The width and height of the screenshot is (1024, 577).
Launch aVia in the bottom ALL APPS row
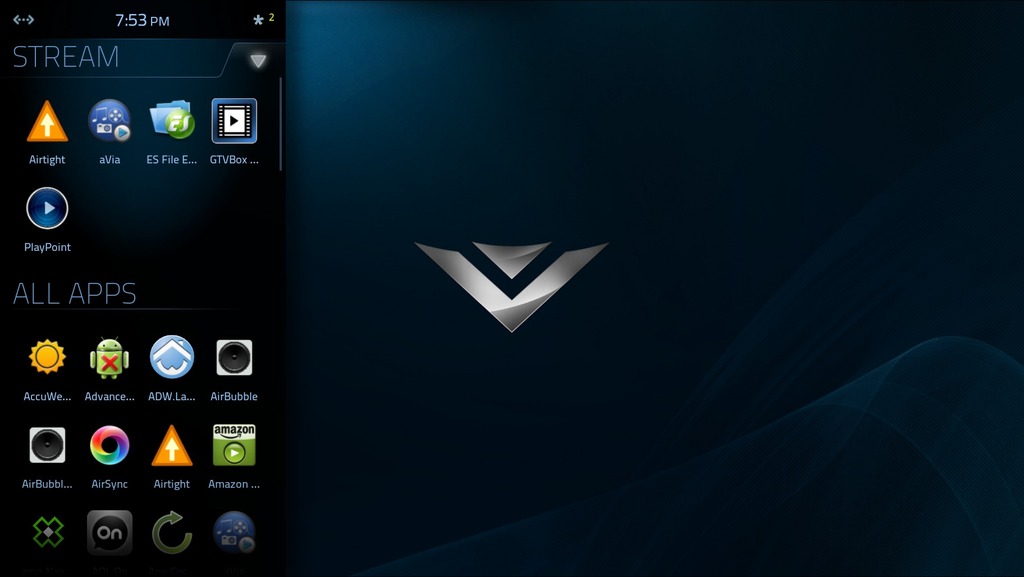pos(234,533)
